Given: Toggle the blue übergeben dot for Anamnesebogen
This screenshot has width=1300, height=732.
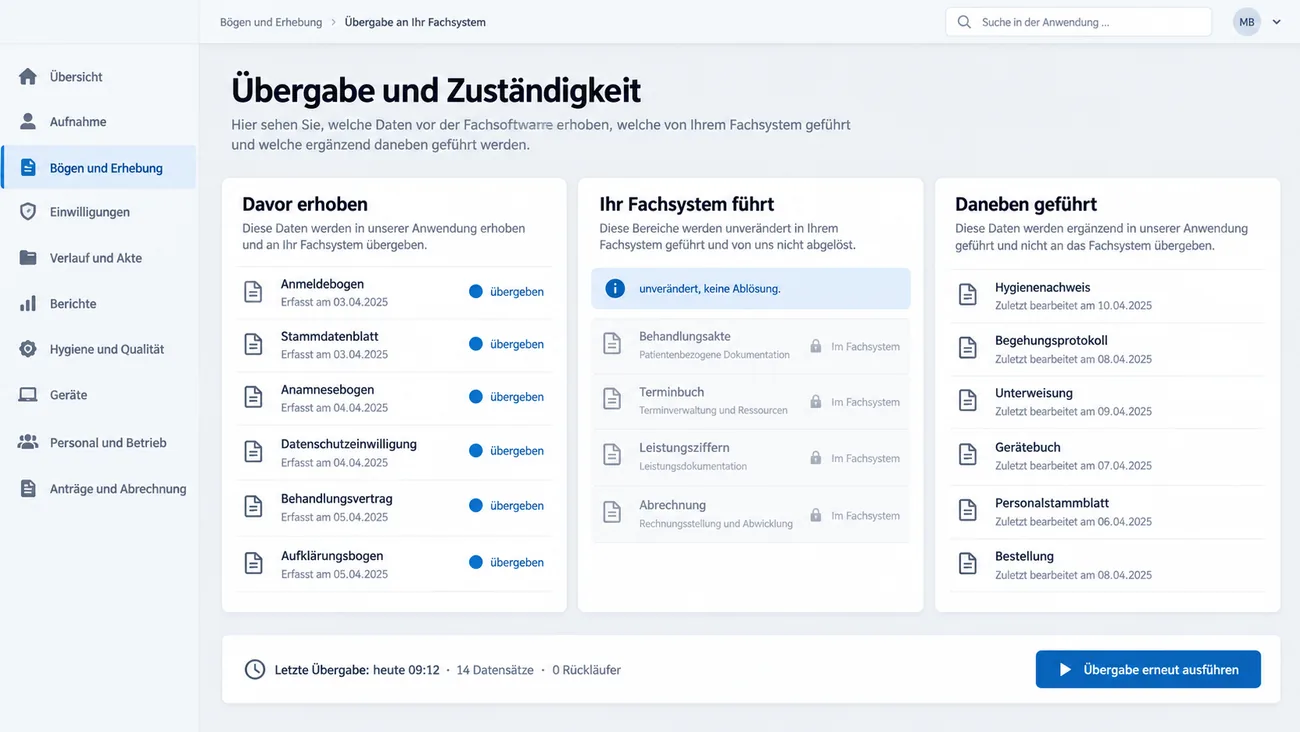Looking at the screenshot, I should pyautogui.click(x=476, y=397).
